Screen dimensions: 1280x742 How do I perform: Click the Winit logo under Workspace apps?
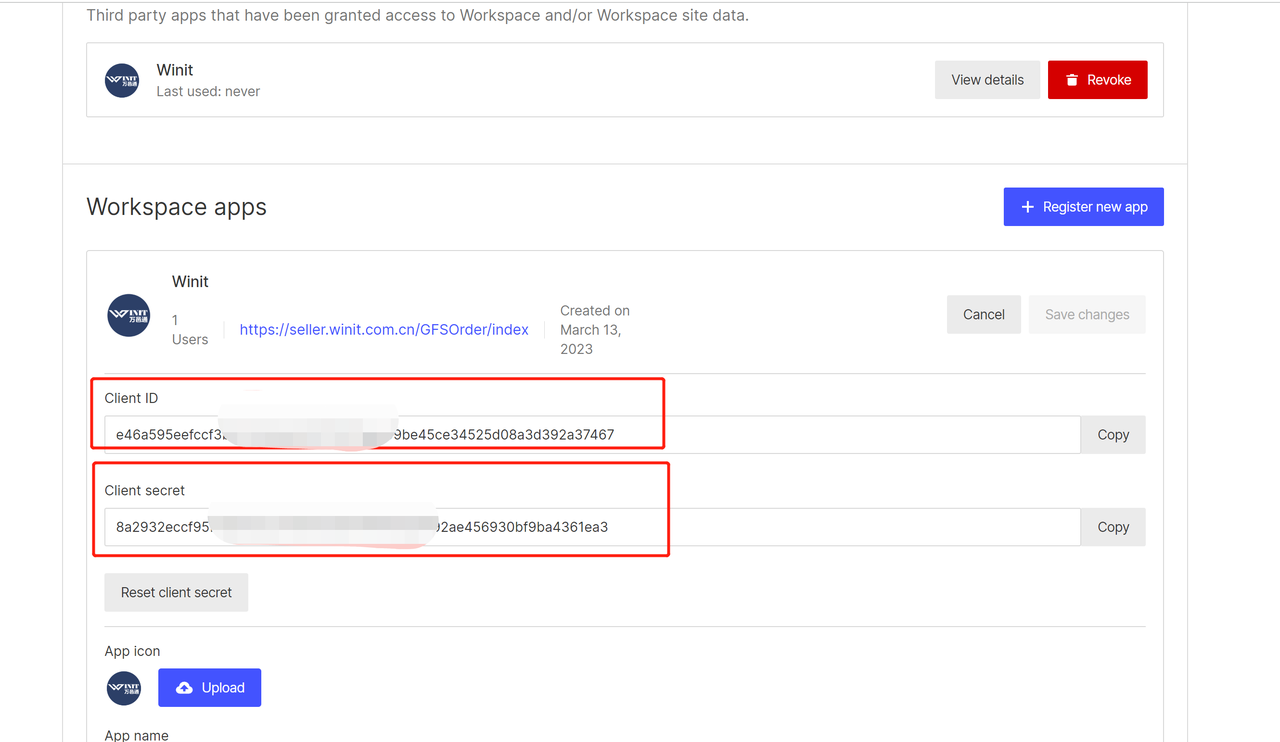(129, 316)
